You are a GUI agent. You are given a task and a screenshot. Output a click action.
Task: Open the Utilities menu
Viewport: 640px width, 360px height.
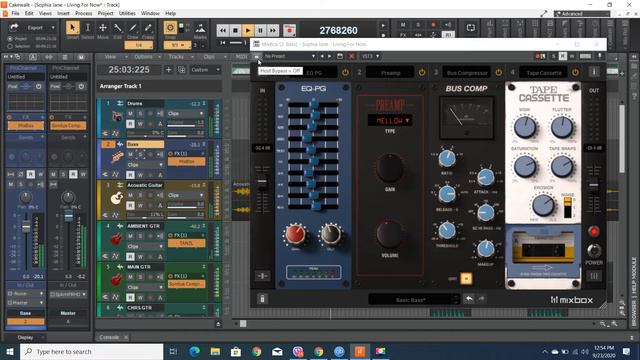[127, 13]
